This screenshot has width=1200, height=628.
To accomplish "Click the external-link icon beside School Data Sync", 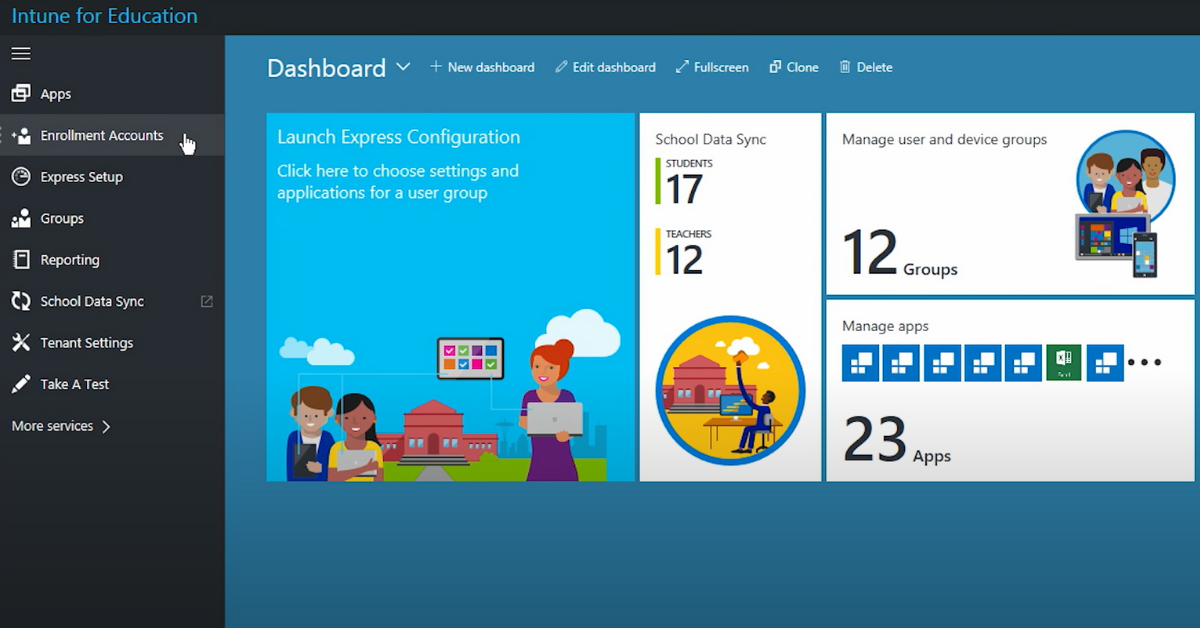I will point(207,301).
